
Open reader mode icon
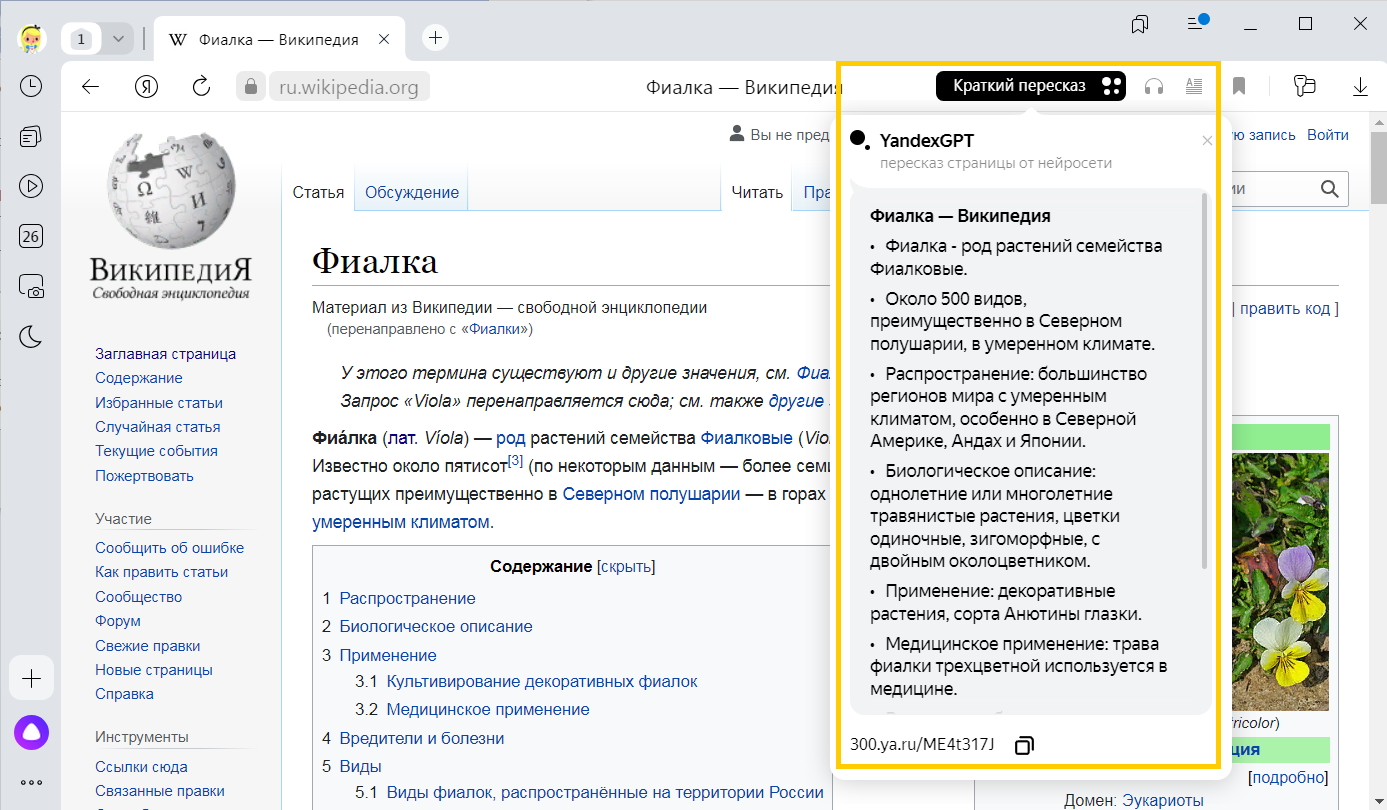pos(1193,87)
